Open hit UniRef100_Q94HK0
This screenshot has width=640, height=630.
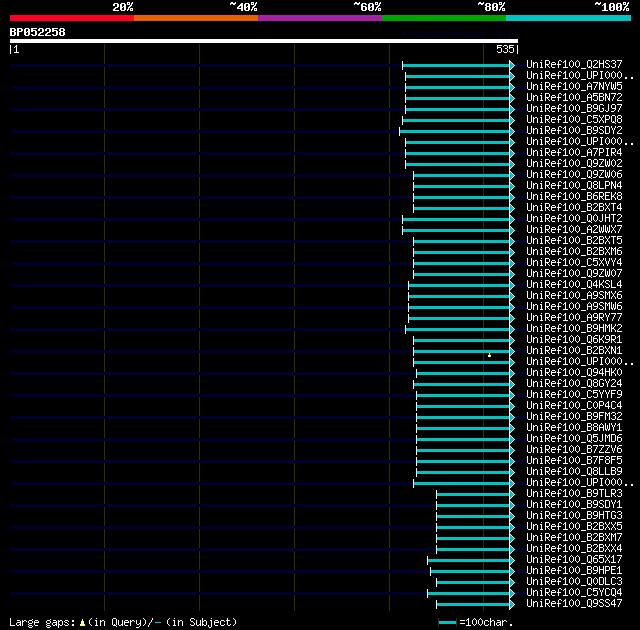tap(574, 373)
